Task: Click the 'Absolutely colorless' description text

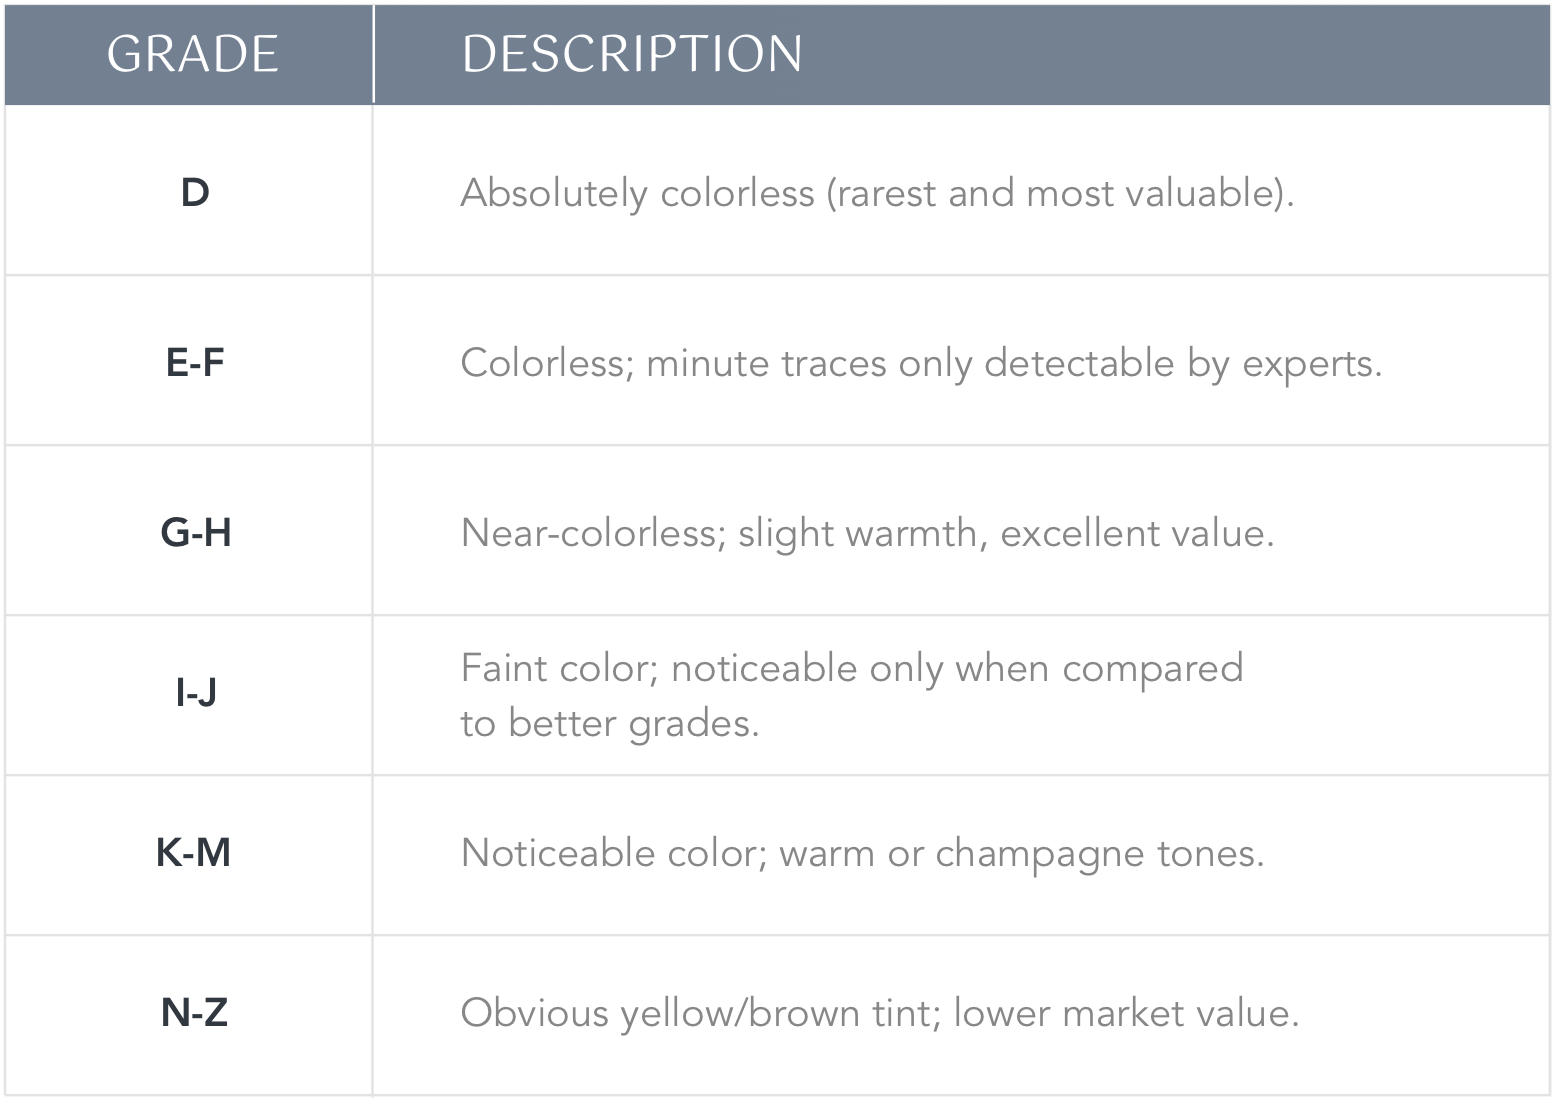Action: [637, 193]
